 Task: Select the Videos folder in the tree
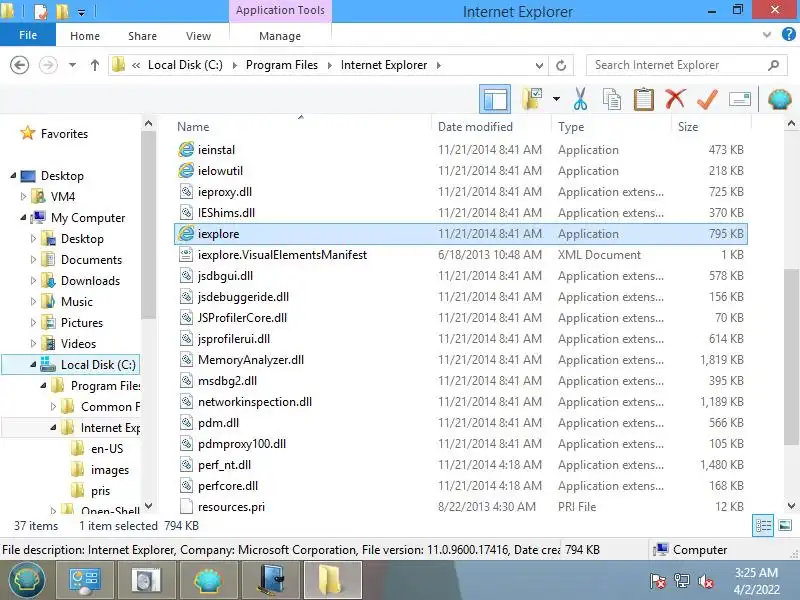point(78,343)
